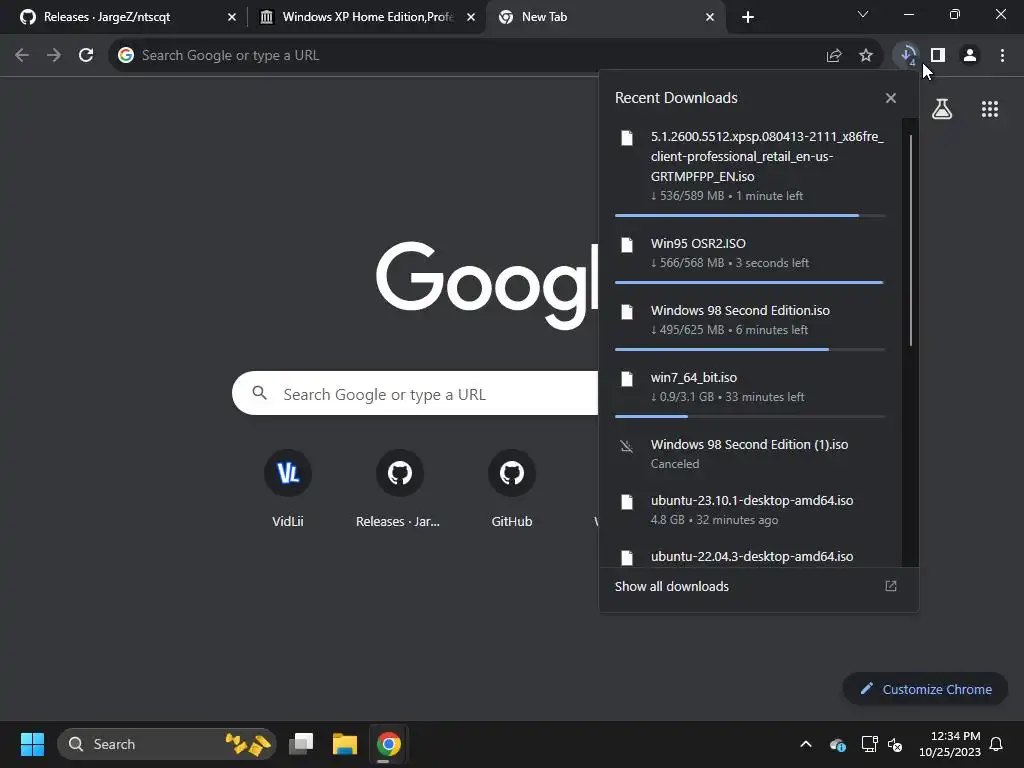
Task: Open File Explorer from the taskbar
Action: point(345,744)
